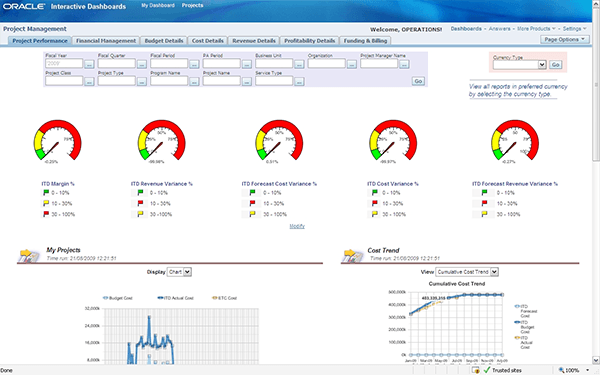Image resolution: width=600 pixels, height=375 pixels.
Task: Switch to the Profitability Details tab
Action: click(310, 41)
